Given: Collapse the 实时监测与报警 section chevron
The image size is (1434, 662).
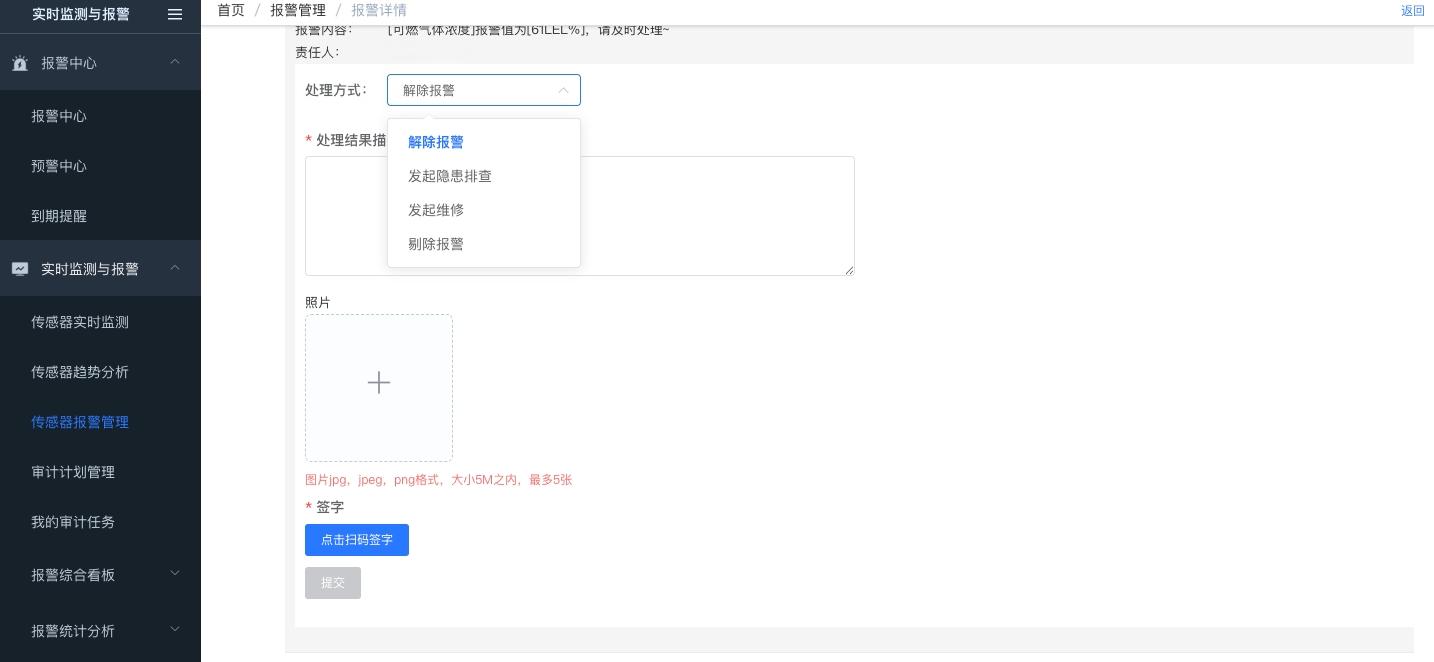Looking at the screenshot, I should point(175,268).
